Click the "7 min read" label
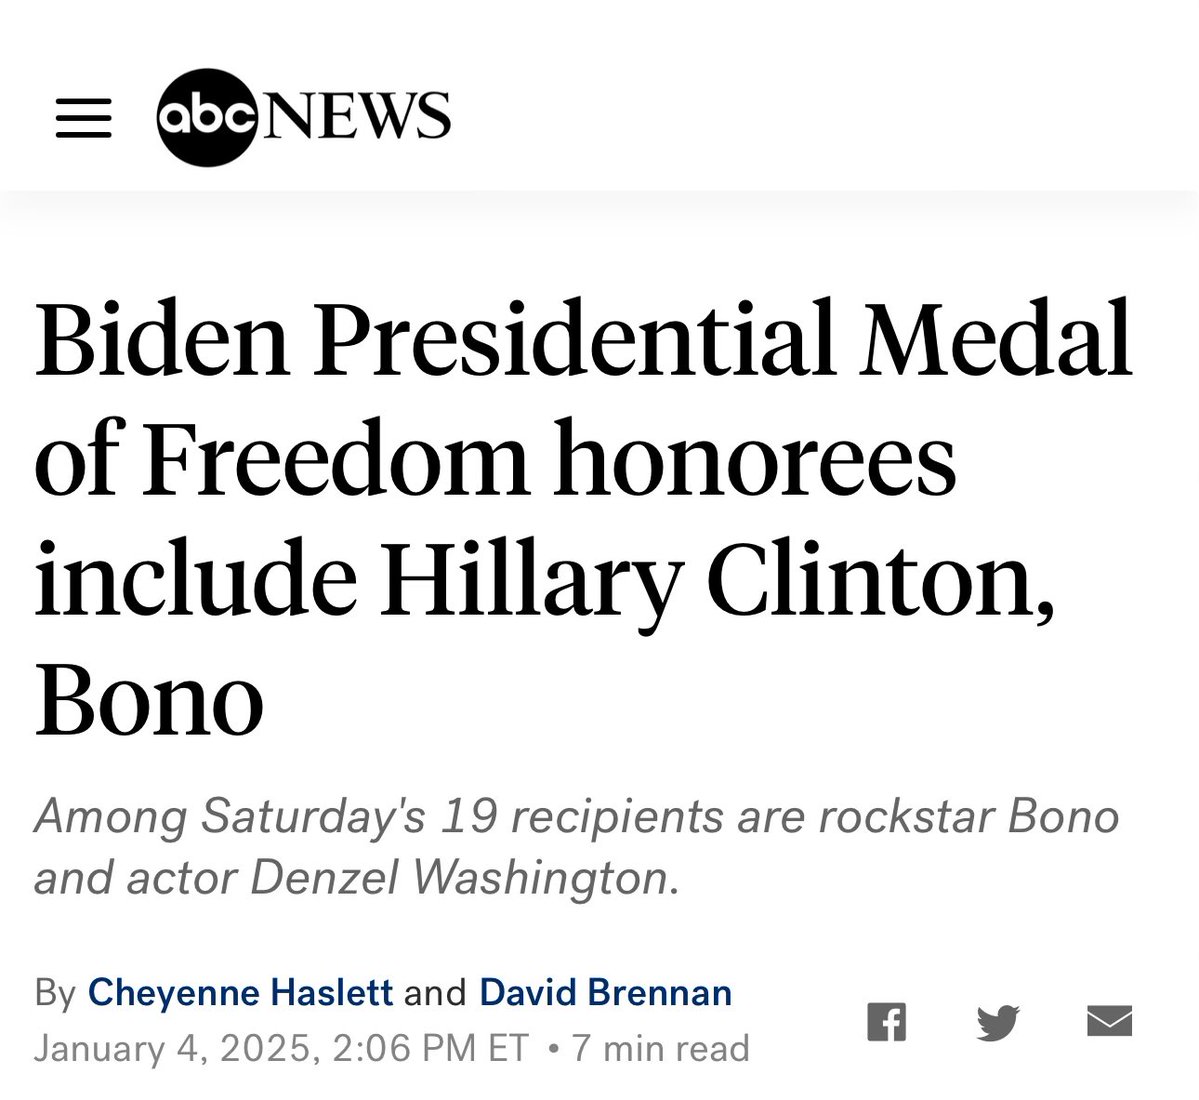The image size is (1199, 1100). point(660,1048)
